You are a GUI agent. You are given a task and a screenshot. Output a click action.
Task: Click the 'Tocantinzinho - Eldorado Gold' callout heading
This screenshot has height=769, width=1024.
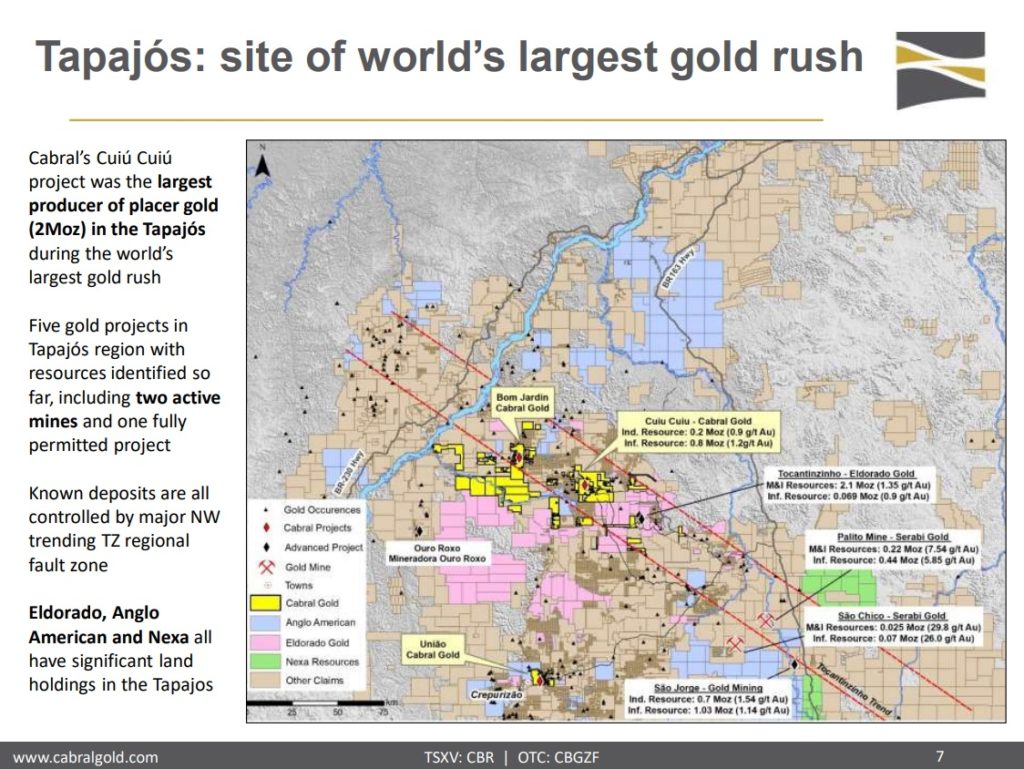[846, 474]
